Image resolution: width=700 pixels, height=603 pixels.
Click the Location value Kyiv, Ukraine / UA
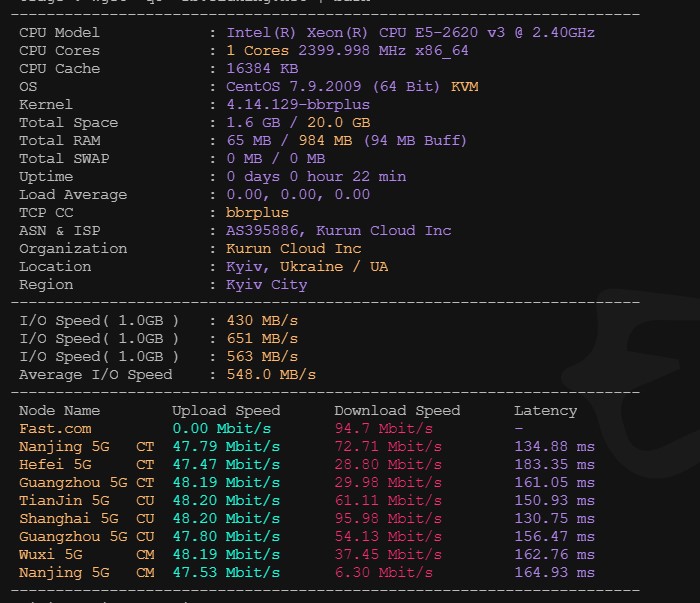(307, 266)
